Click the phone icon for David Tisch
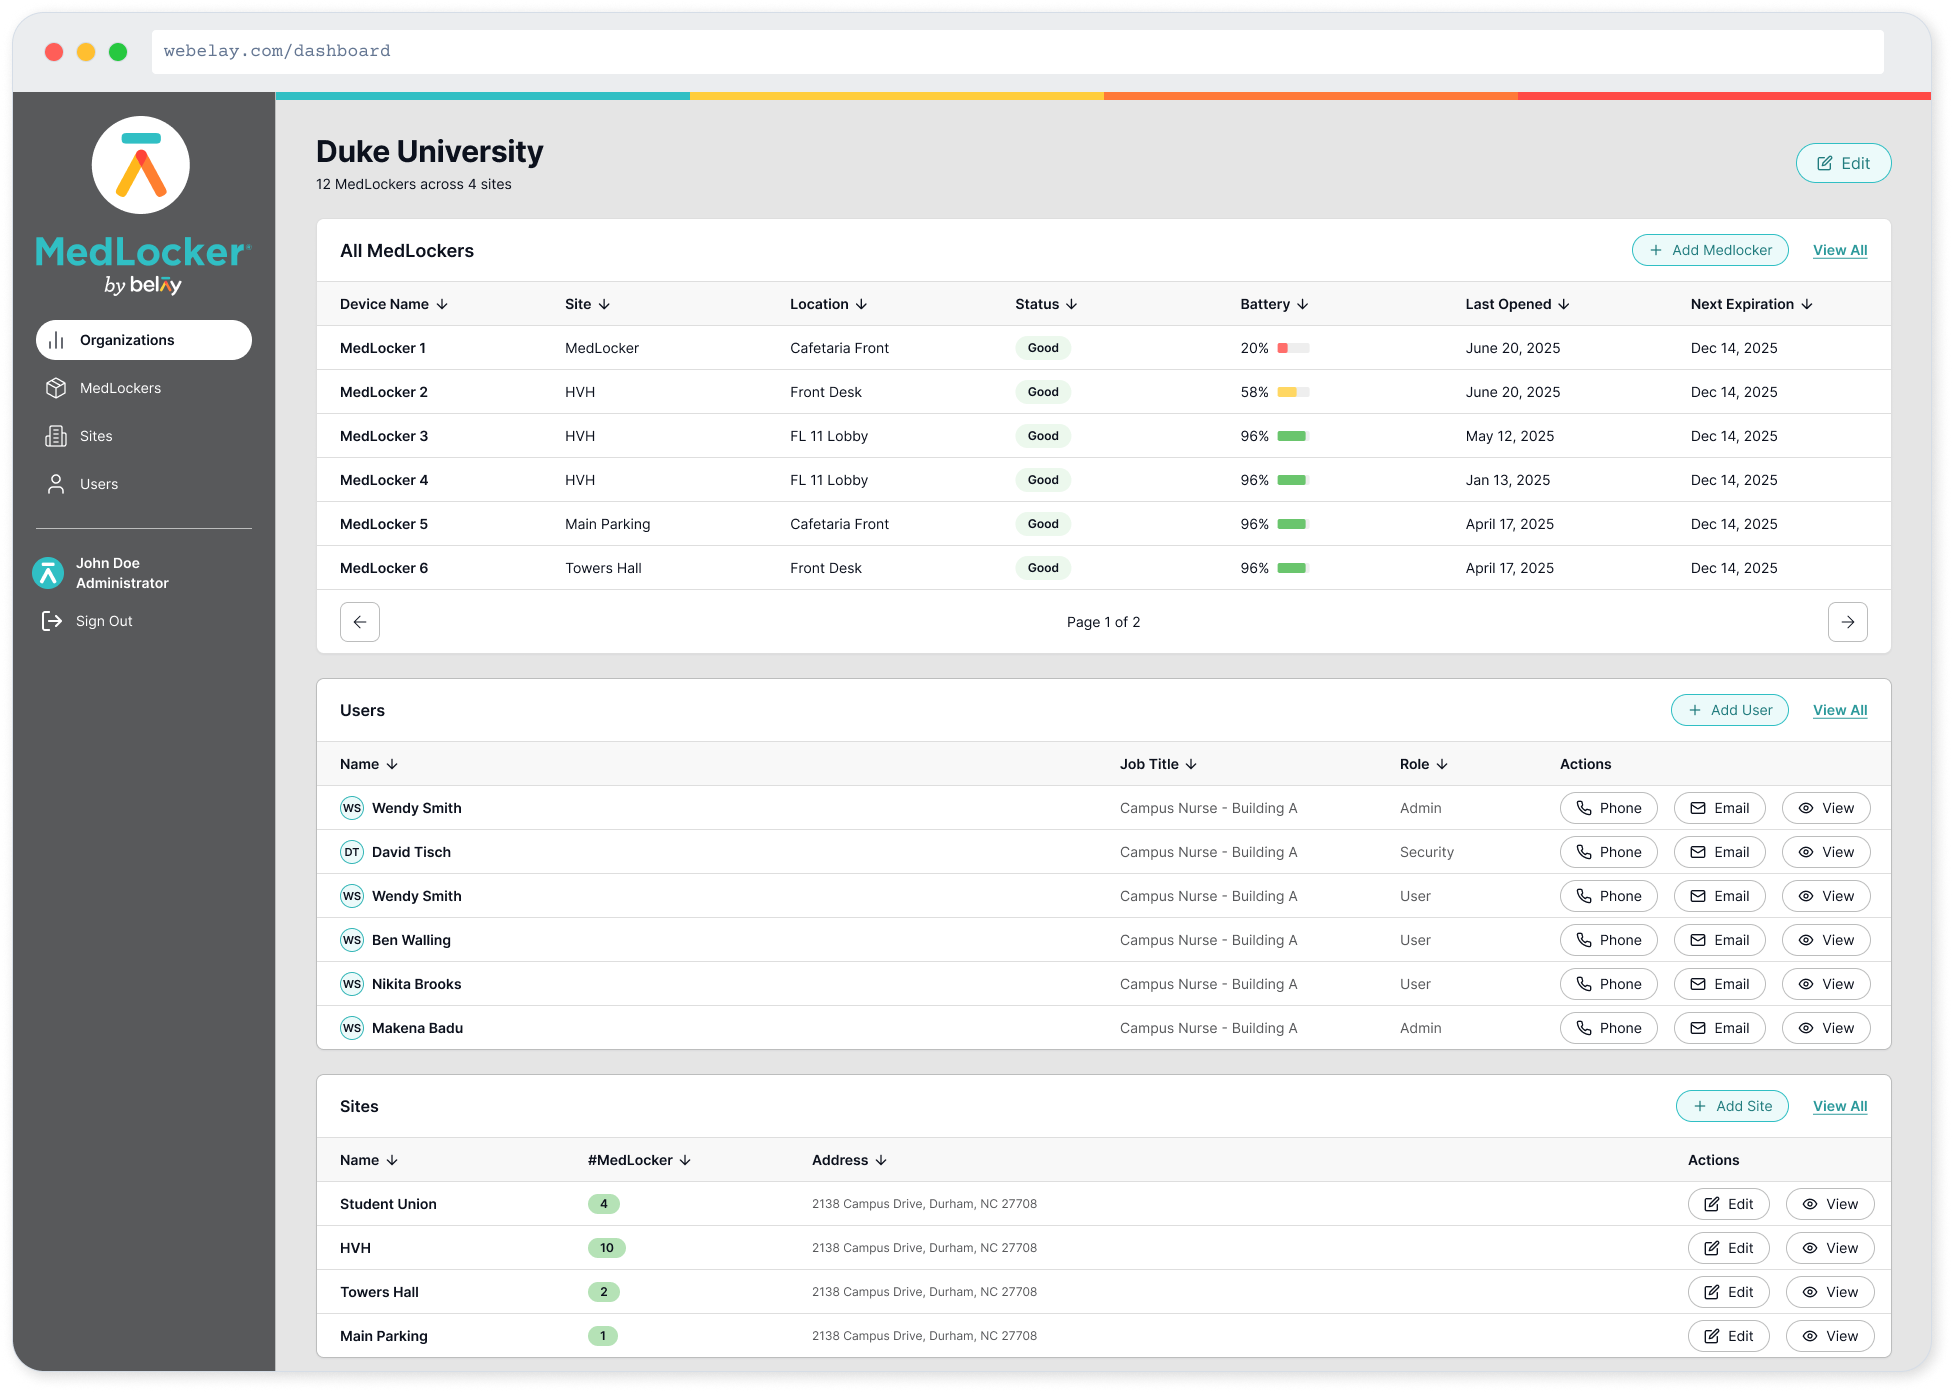 (x=1585, y=852)
